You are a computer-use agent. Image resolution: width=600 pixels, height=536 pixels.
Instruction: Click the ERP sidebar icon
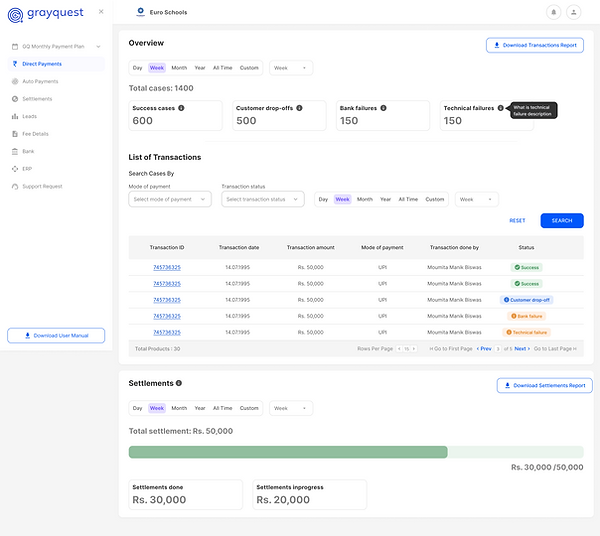15,169
